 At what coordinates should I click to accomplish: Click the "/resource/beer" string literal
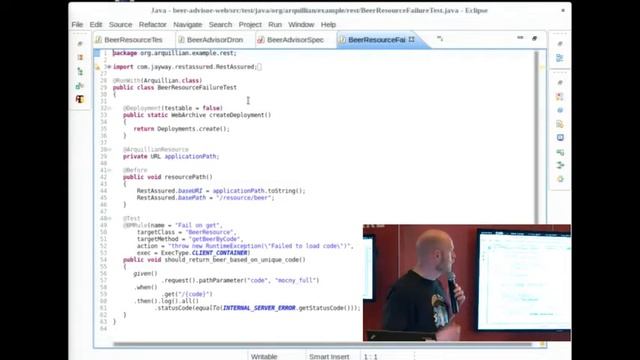click(x=243, y=198)
